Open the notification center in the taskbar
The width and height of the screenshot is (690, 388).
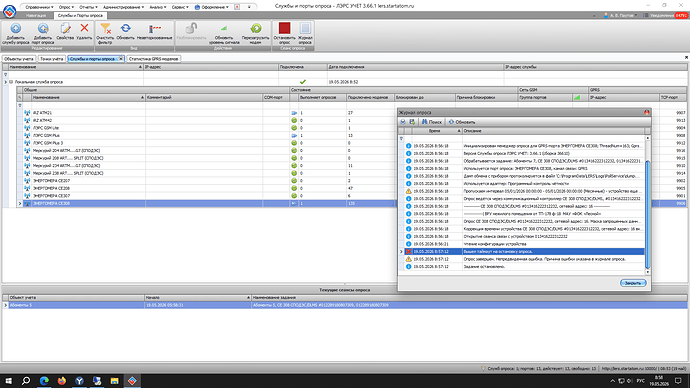(679, 381)
